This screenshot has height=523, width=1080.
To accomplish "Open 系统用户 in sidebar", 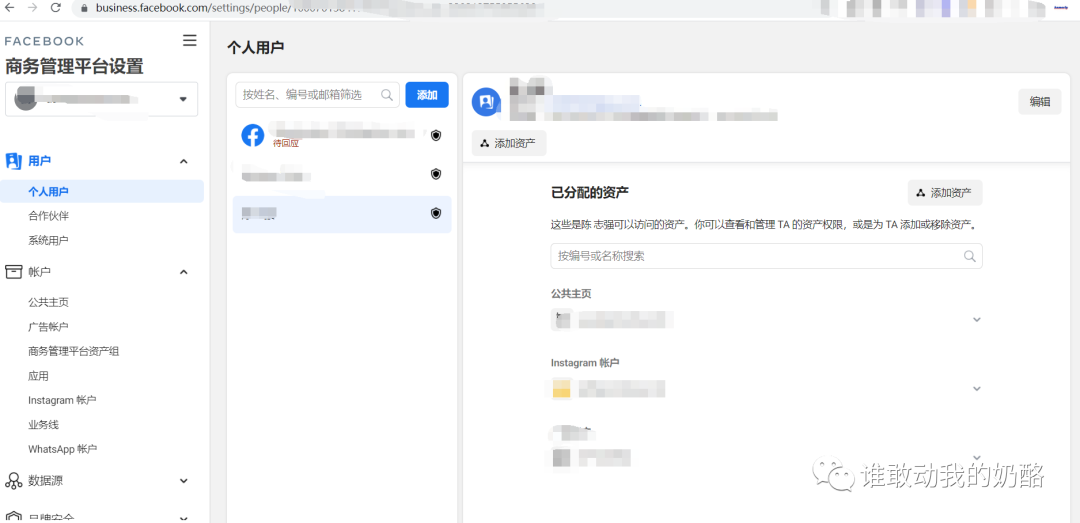I will click(48, 240).
